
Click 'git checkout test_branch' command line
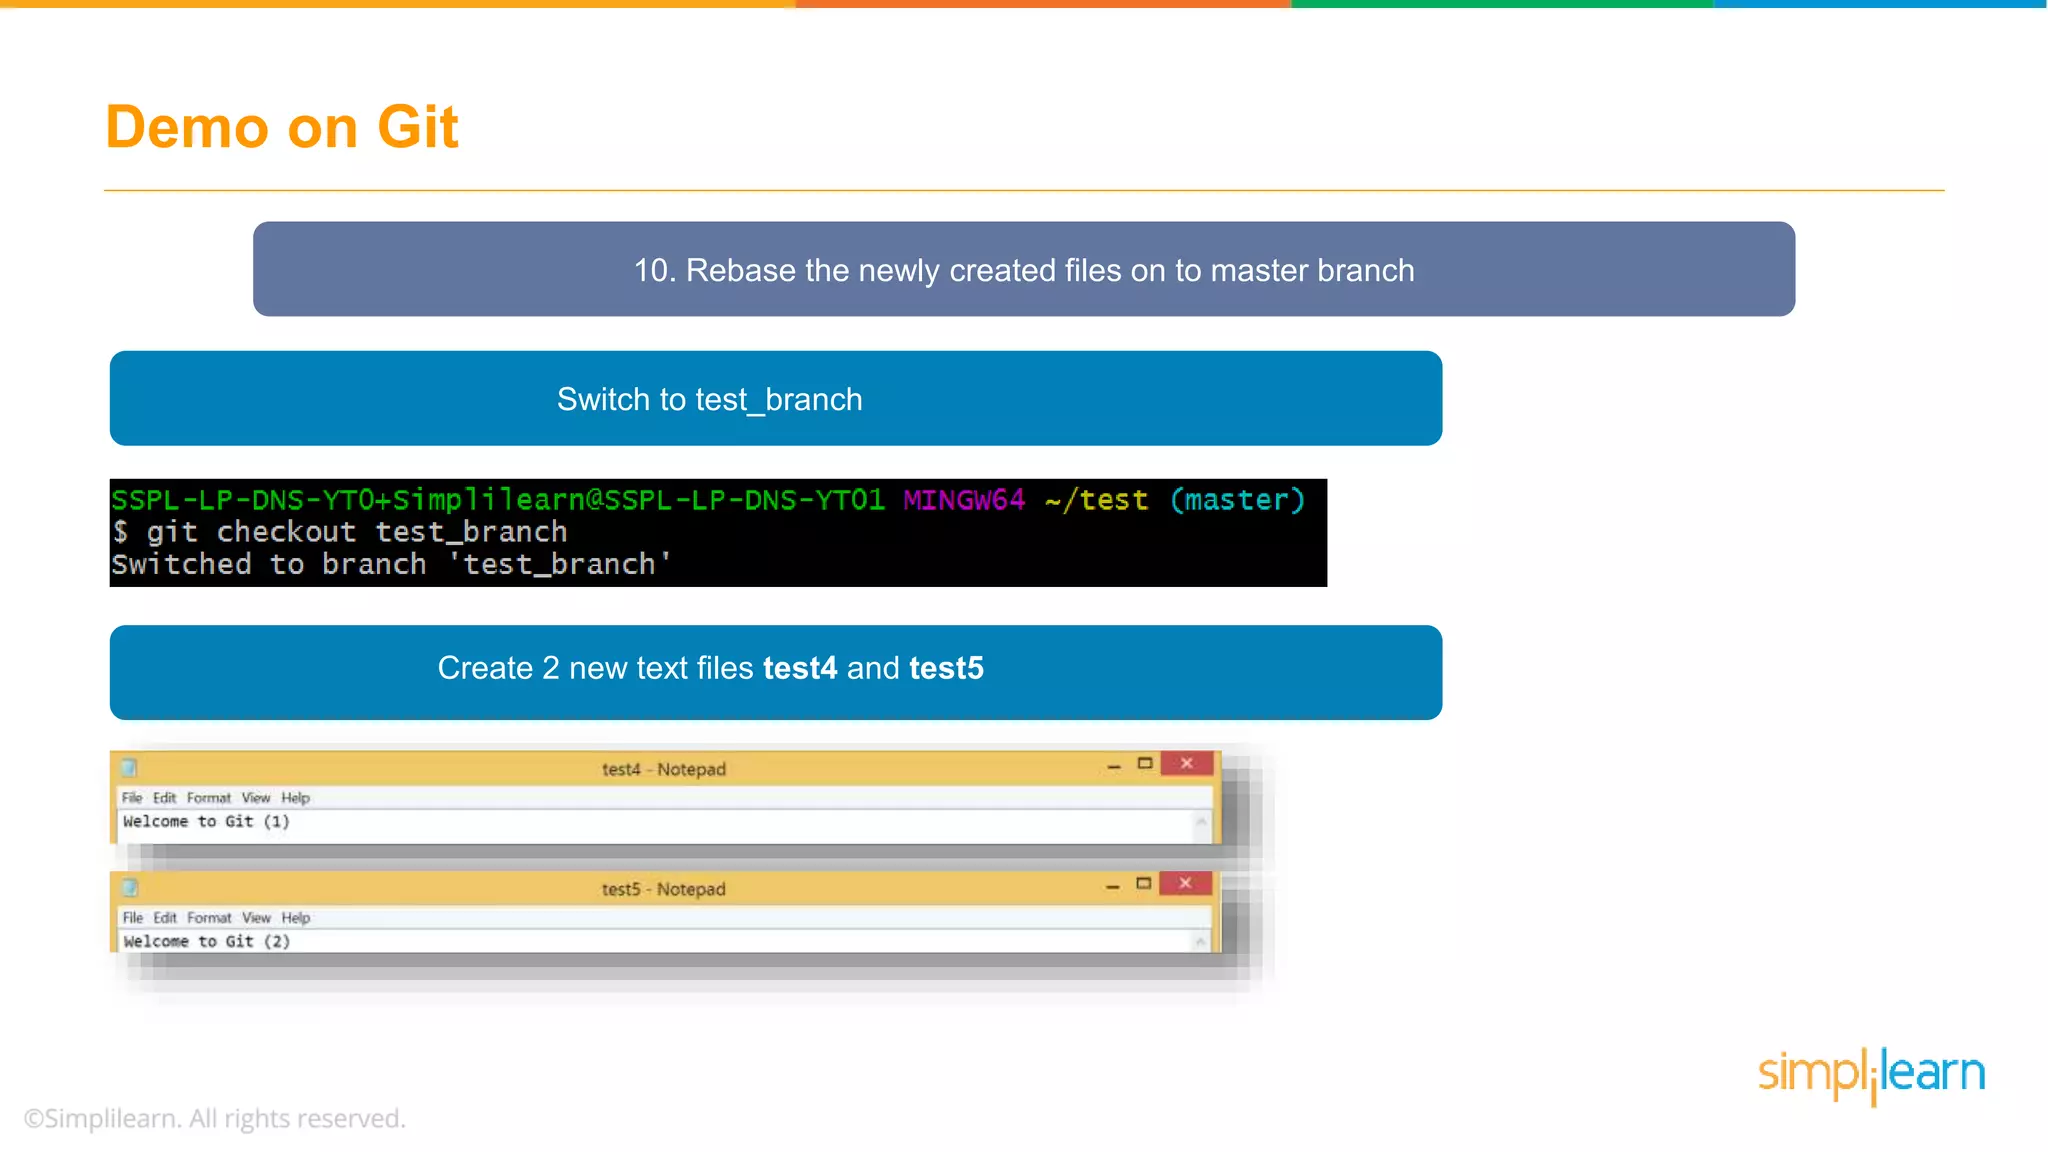pyautogui.click(x=340, y=532)
